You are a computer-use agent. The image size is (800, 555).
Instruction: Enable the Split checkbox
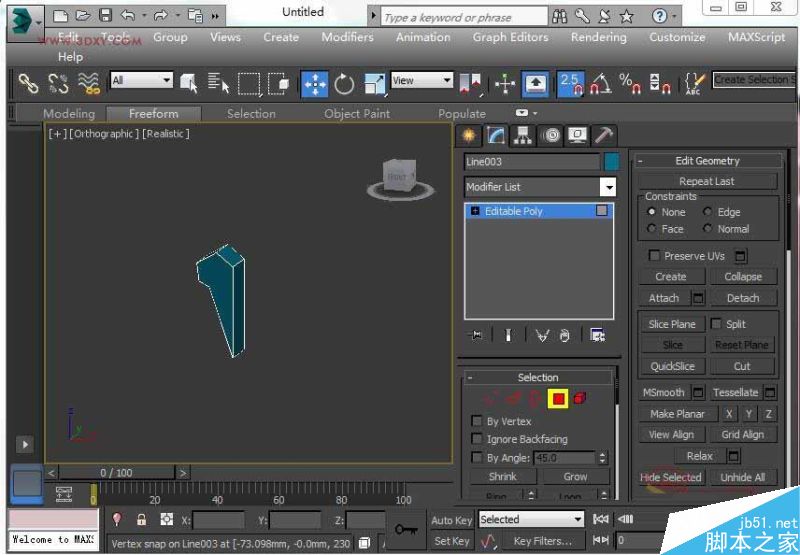[x=716, y=323]
